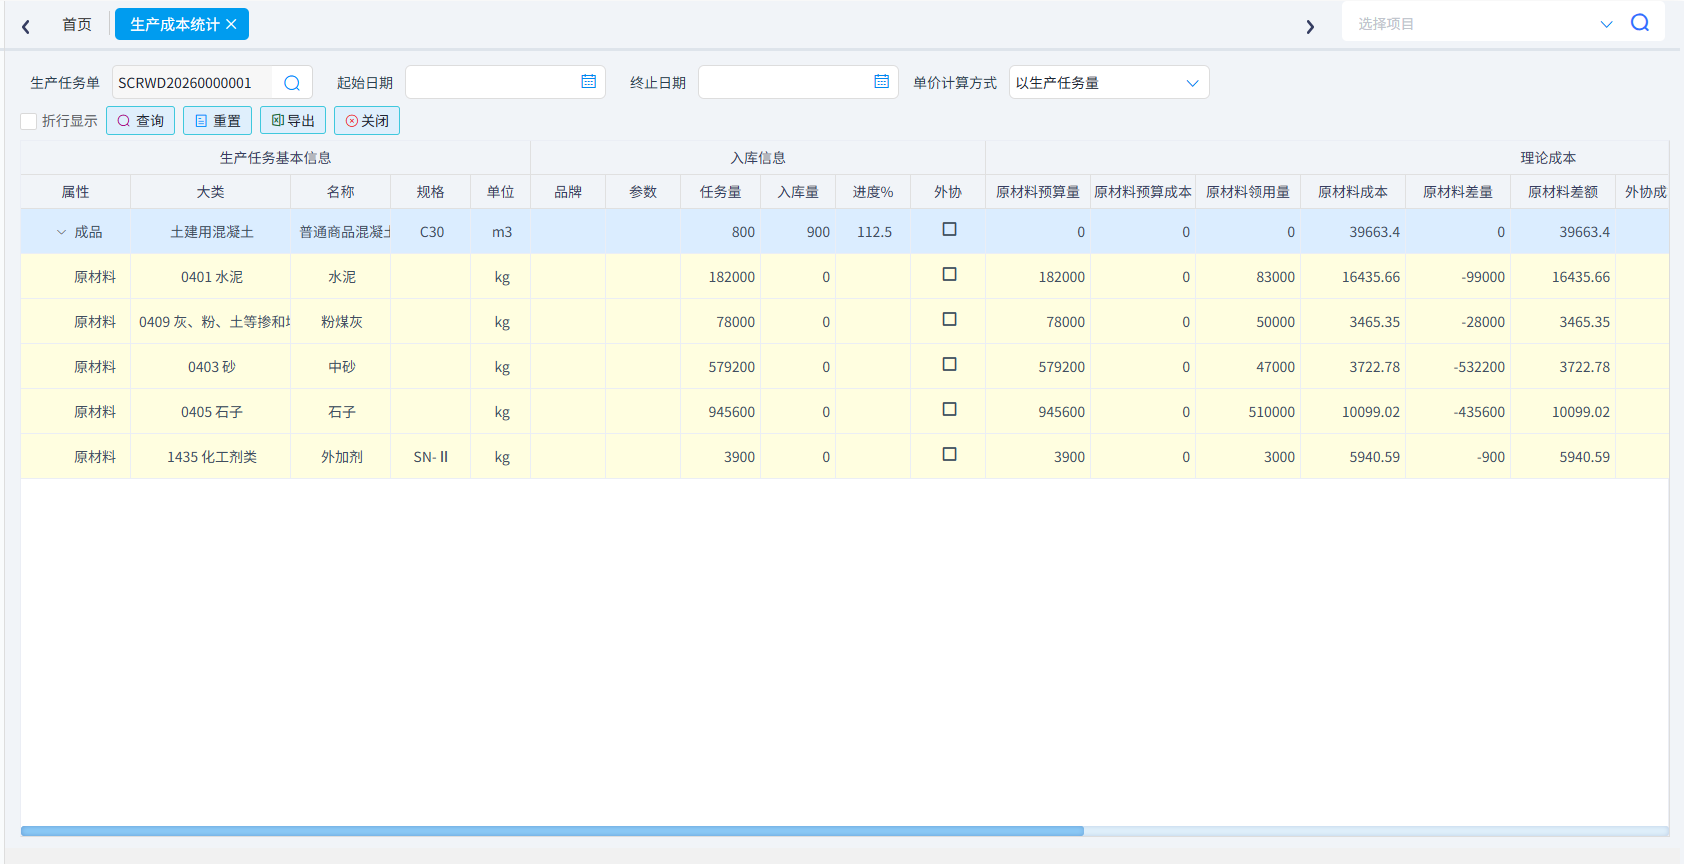Click the left tab-scroll arrow
This screenshot has height=864, width=1684.
(x=26, y=27)
